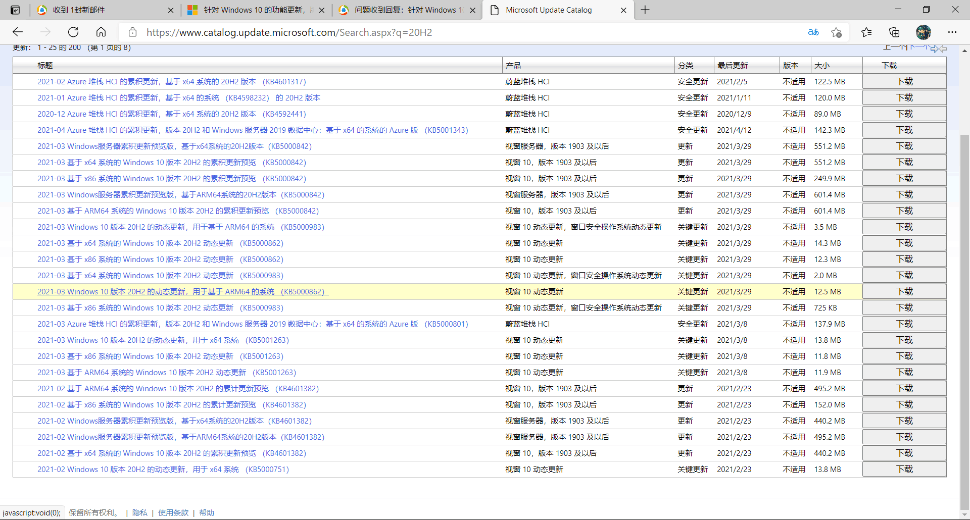Sort results by 产品 column

(x=513, y=65)
